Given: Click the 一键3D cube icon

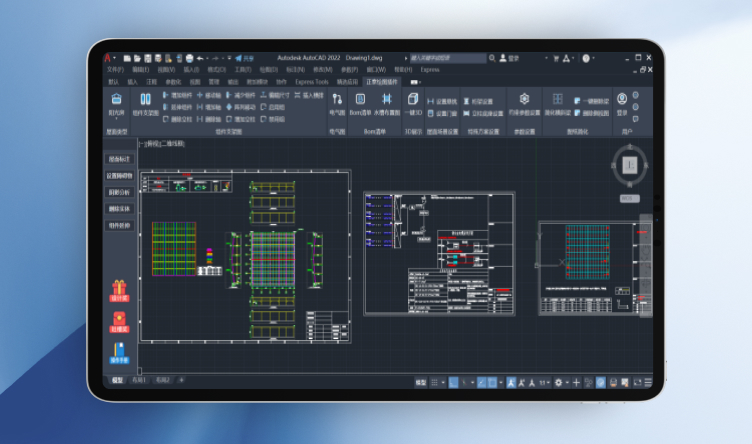Looking at the screenshot, I should pyautogui.click(x=413, y=100).
